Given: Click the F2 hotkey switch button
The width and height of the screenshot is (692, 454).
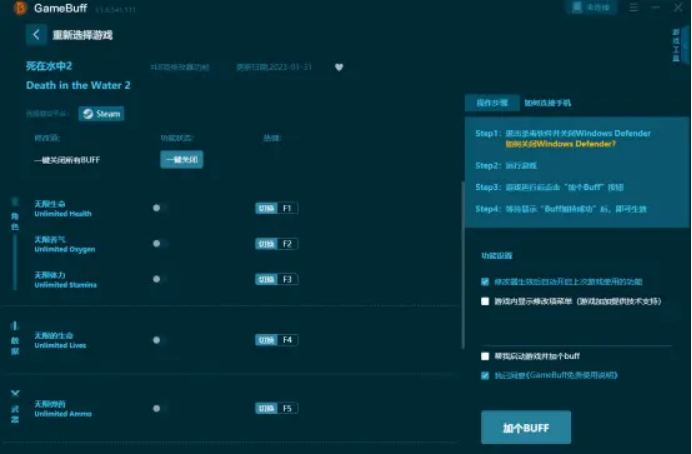Looking at the screenshot, I should [276, 244].
